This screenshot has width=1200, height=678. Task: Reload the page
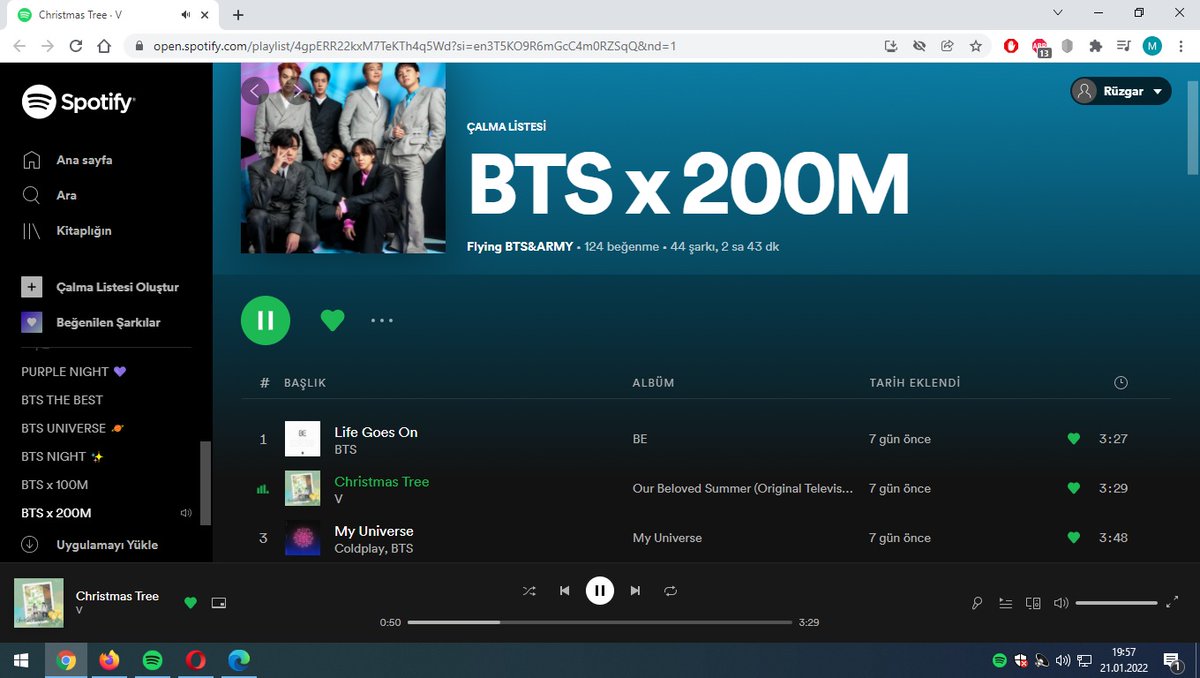(76, 46)
